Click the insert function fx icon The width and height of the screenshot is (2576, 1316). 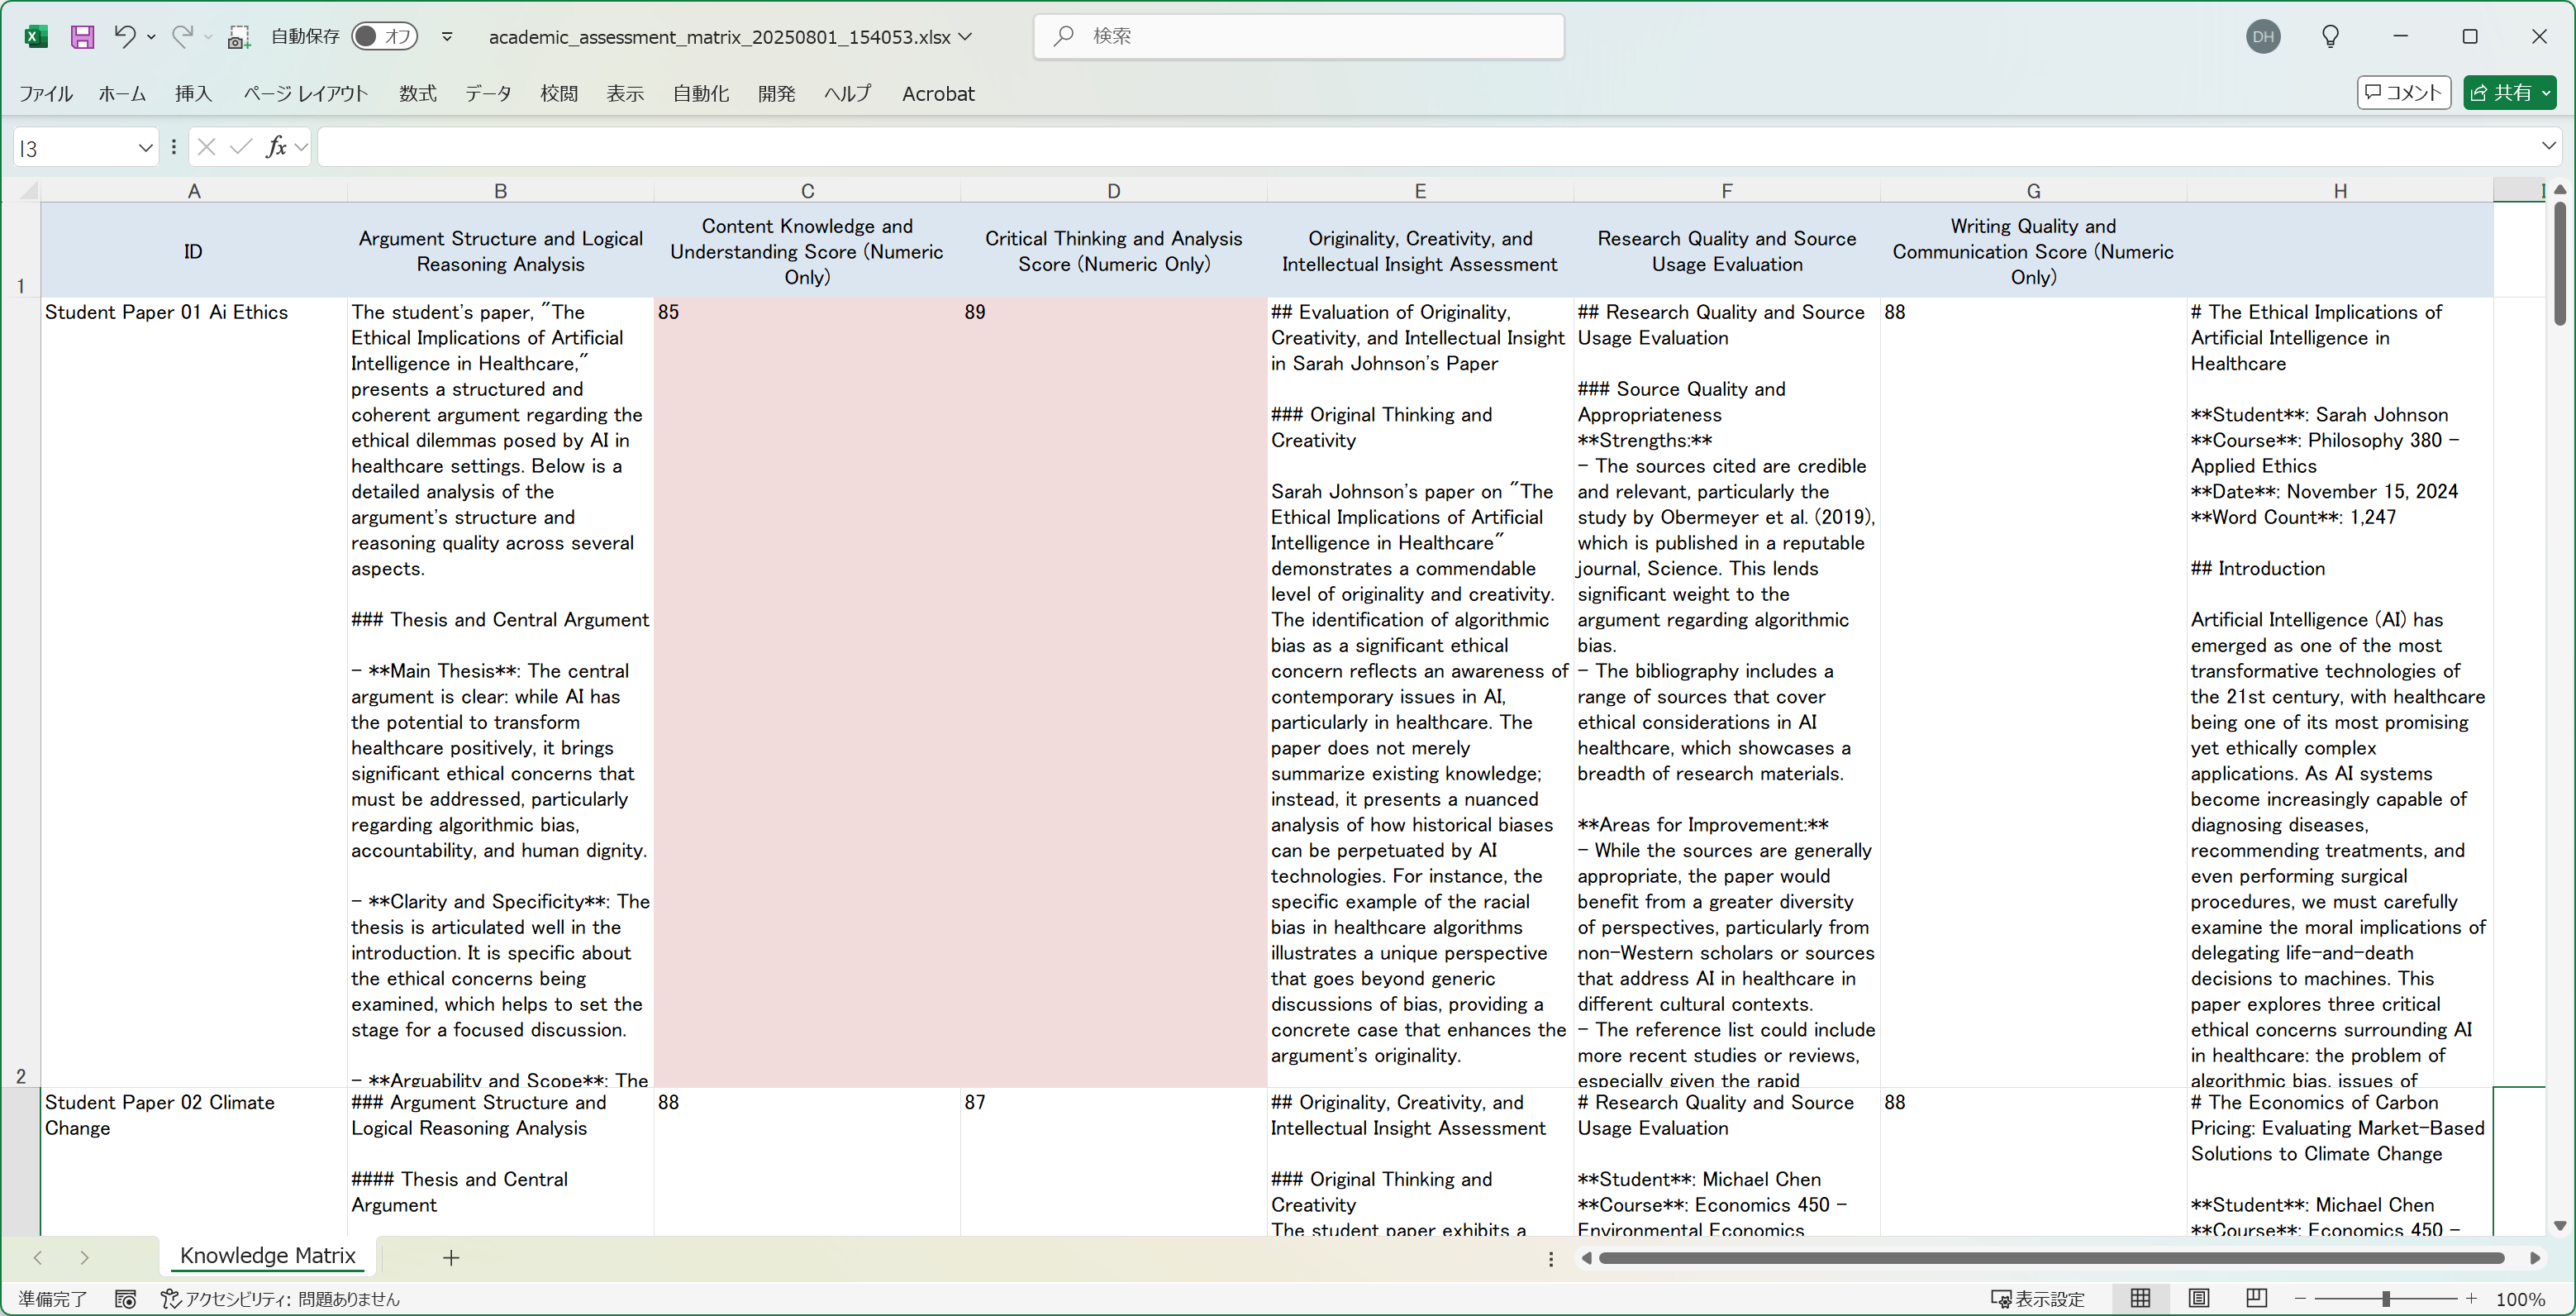[276, 148]
